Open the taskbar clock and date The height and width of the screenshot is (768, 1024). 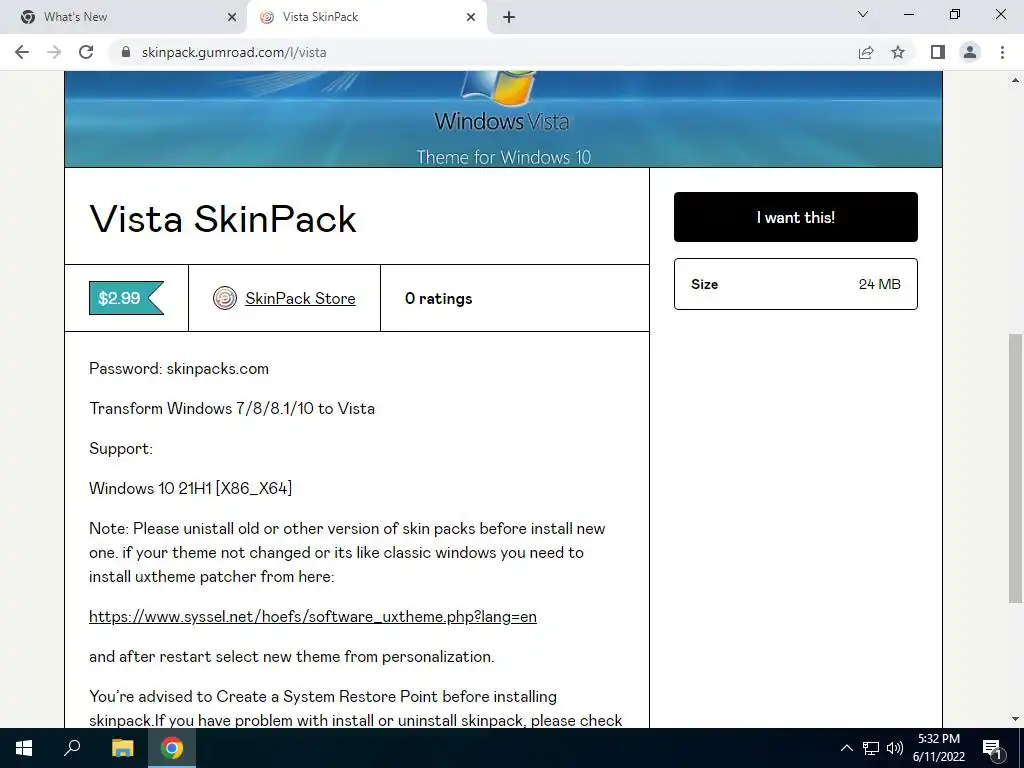938,748
